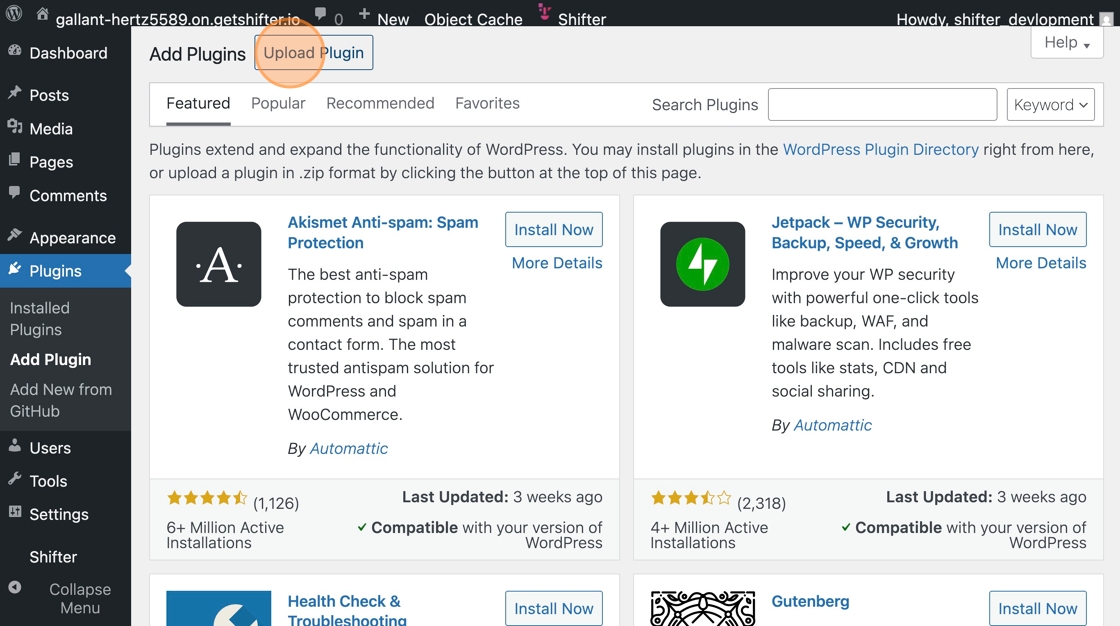Expand the Help panel
The image size is (1120, 626).
coord(1067,43)
